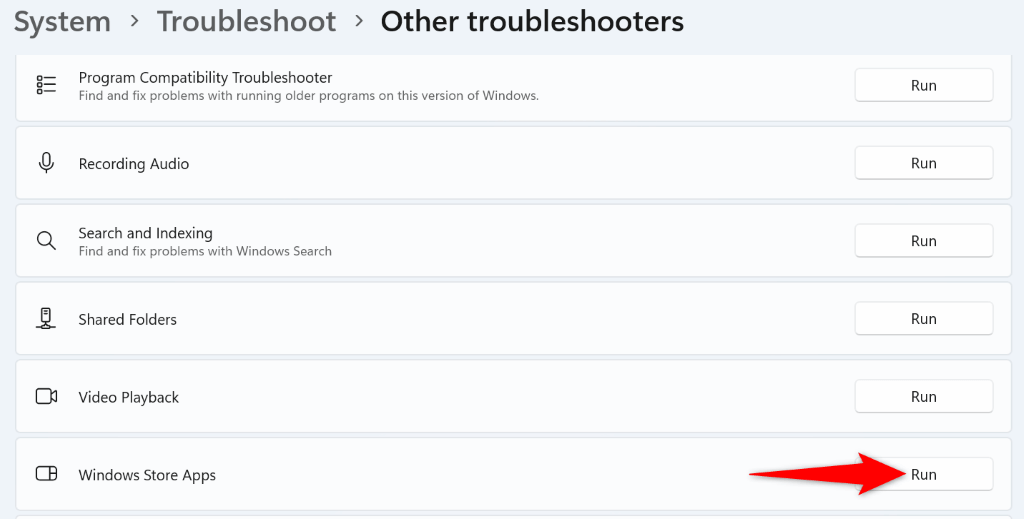Image resolution: width=1024 pixels, height=519 pixels.
Task: Select the Shared Folders row label
Action: point(127,320)
